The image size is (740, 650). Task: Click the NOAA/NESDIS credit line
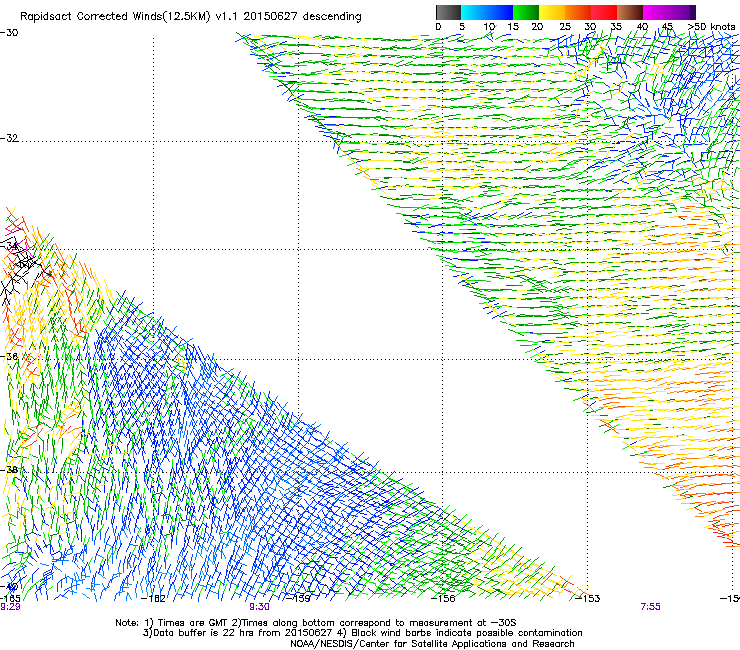click(432, 644)
